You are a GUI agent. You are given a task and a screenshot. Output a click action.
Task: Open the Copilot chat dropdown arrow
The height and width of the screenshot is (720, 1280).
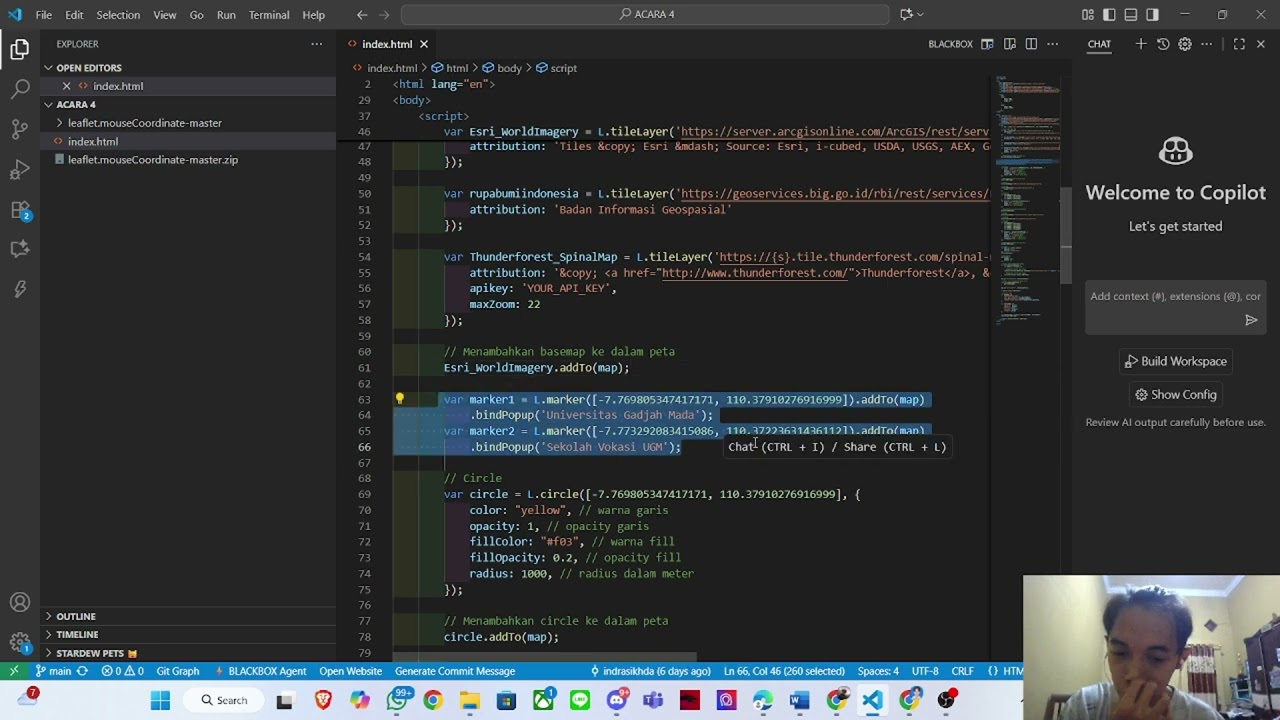pyautogui.click(x=921, y=15)
